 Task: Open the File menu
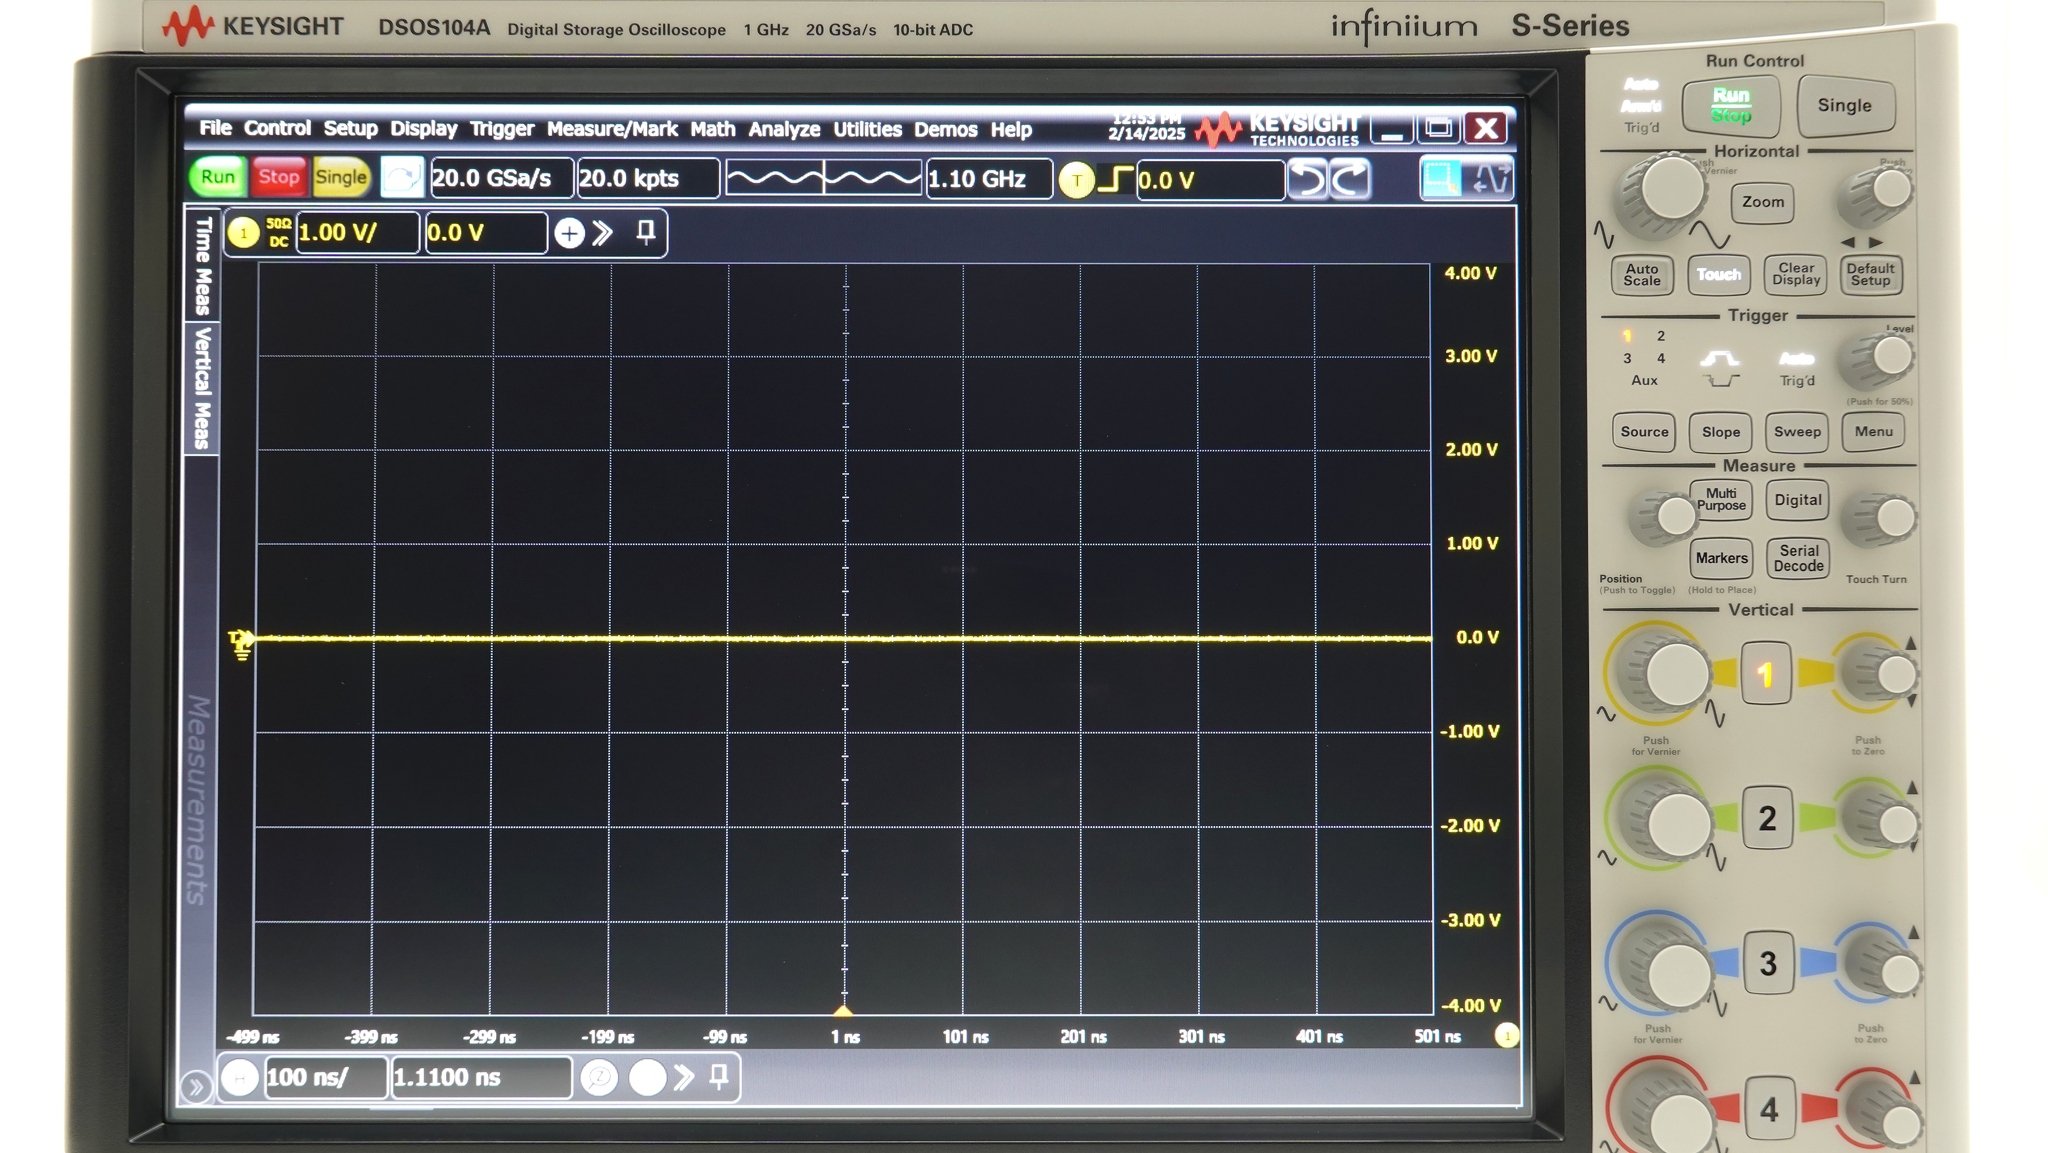pyautogui.click(x=215, y=128)
